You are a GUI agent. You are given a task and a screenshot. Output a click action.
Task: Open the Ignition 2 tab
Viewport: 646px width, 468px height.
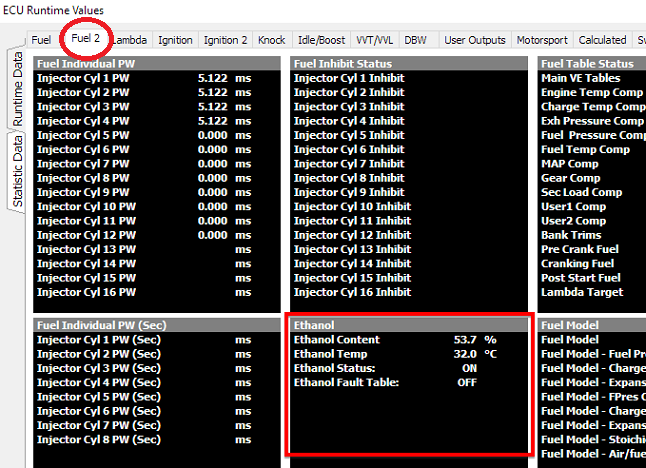[225, 40]
